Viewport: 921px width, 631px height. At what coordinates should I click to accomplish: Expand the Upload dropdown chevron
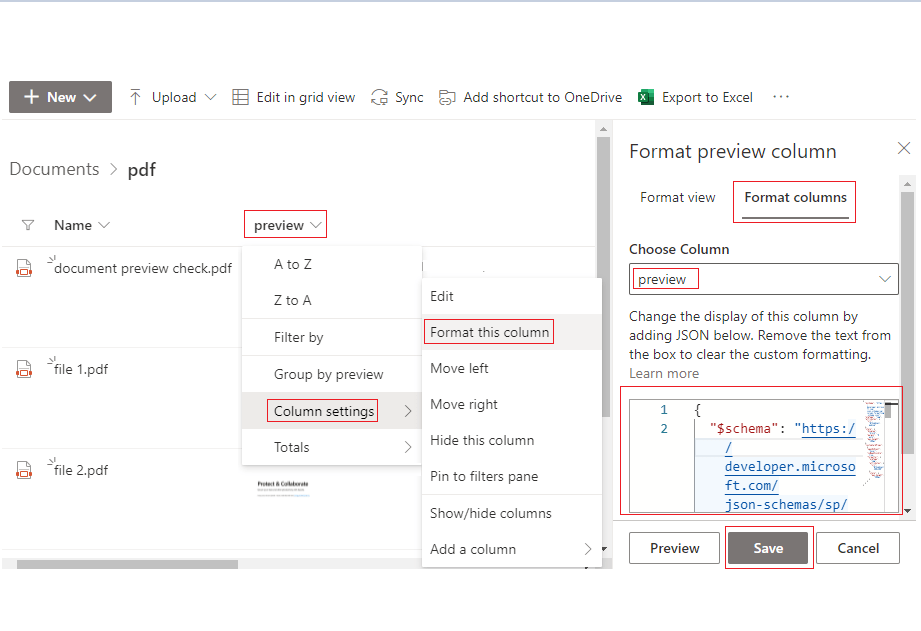(x=209, y=96)
